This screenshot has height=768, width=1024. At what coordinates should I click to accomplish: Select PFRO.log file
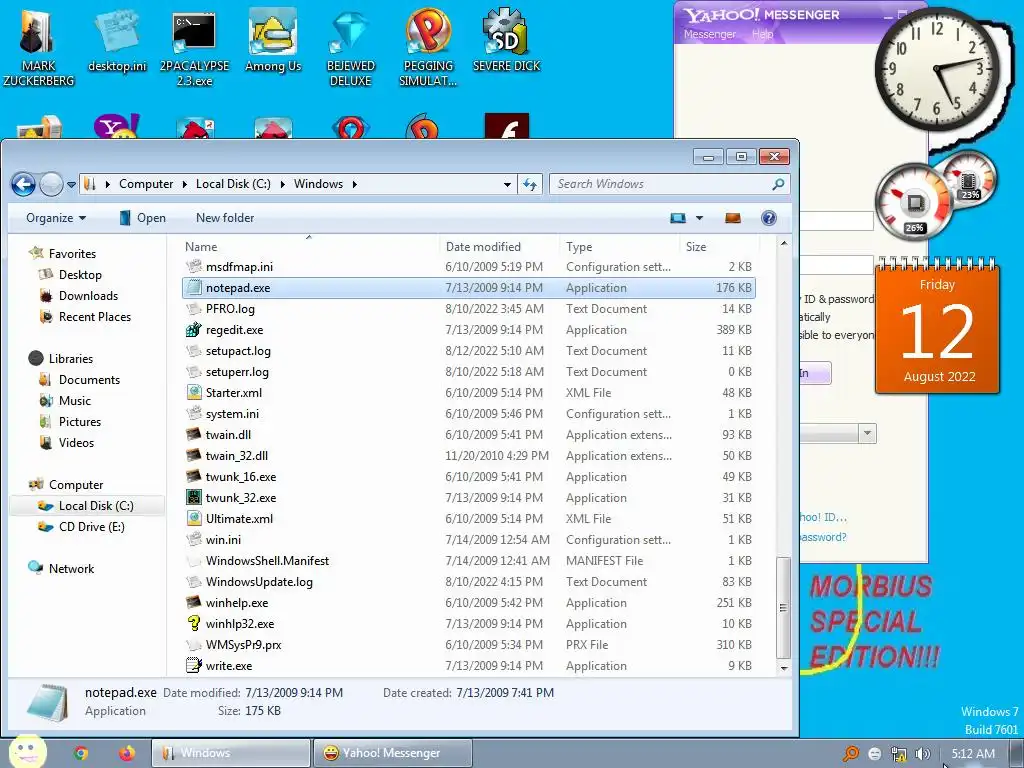click(230, 309)
